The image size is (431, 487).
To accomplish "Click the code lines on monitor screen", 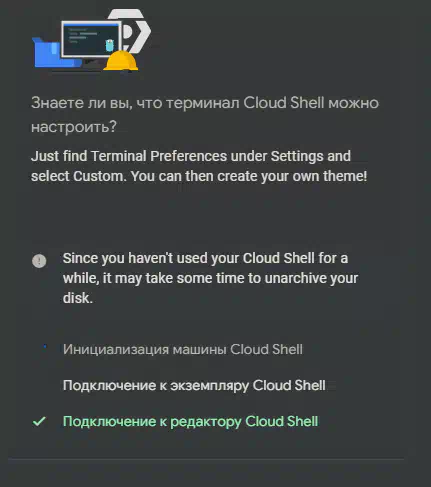I will pyautogui.click(x=82, y=35).
